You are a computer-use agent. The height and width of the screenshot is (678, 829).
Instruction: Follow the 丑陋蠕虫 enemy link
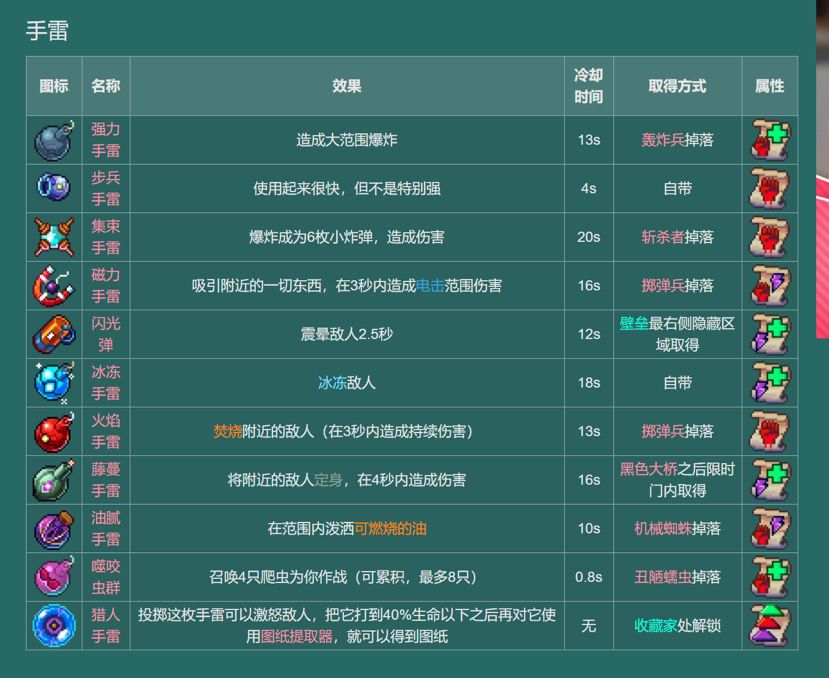(x=663, y=578)
